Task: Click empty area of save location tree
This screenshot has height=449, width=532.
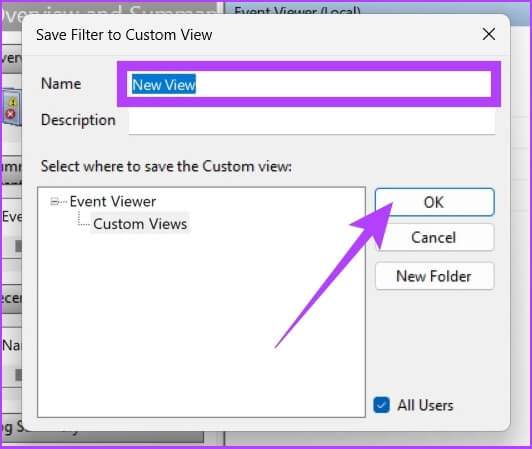Action: coord(202,322)
